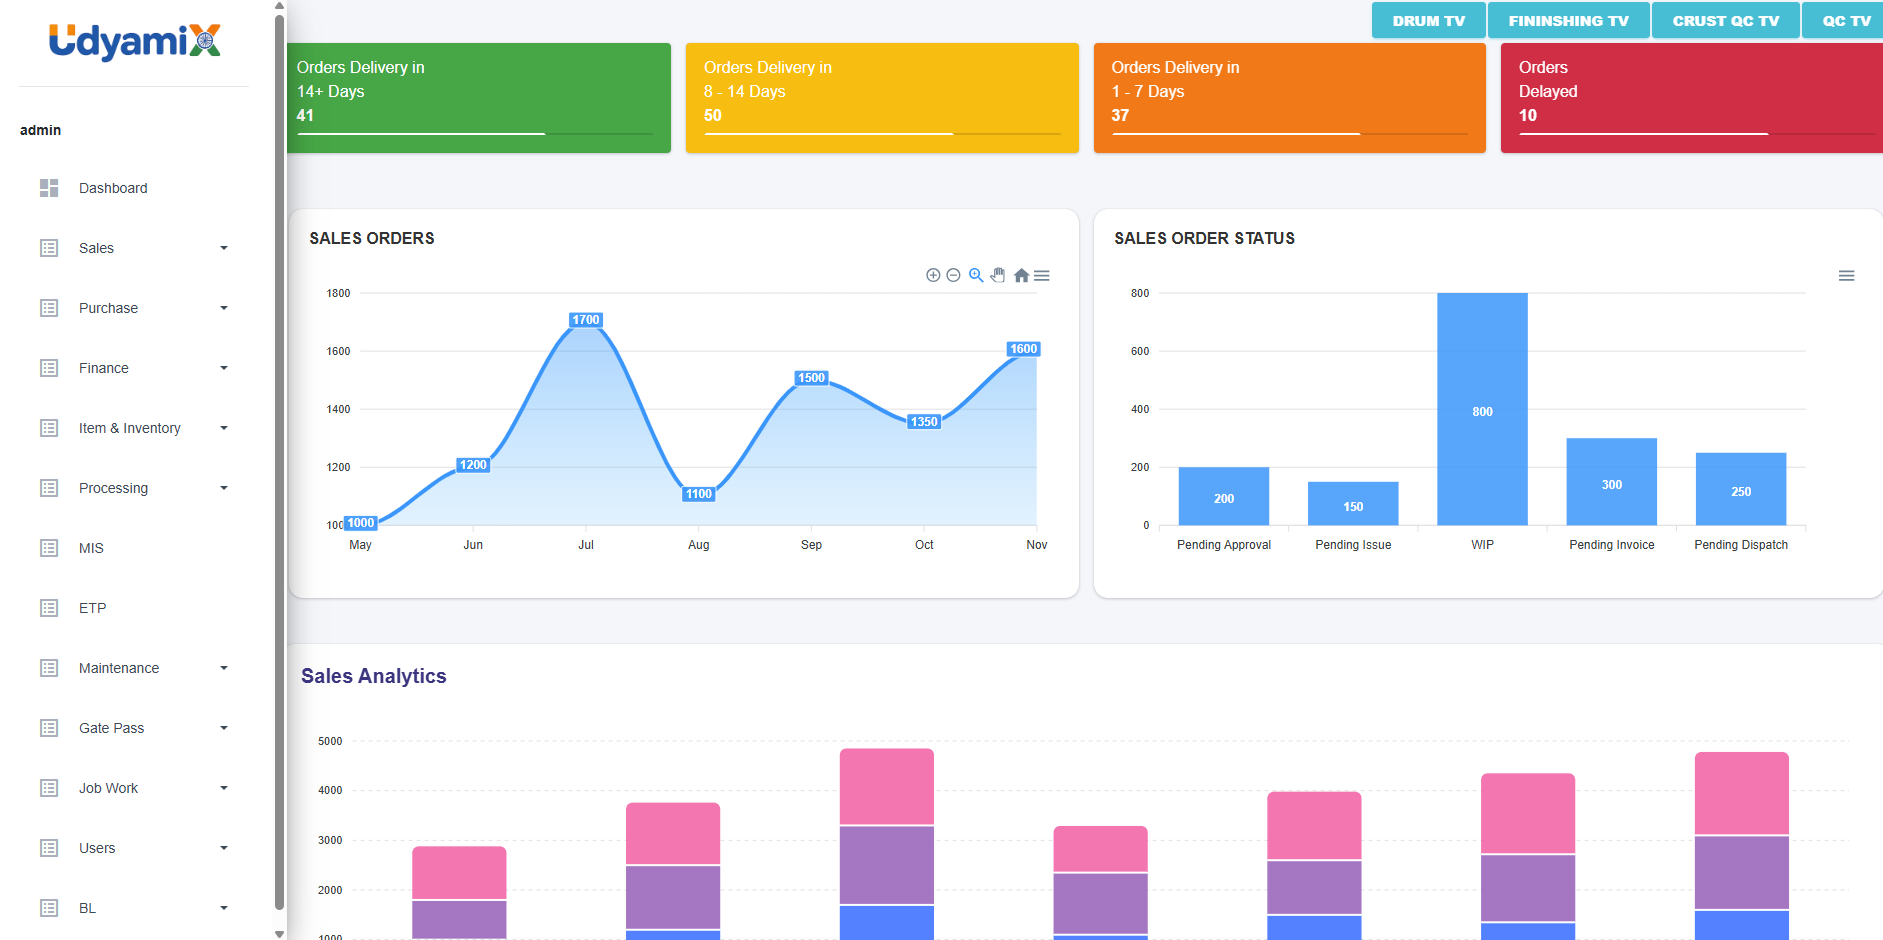Click the ETP list icon in sidebar
1883x940 pixels.
(x=49, y=608)
